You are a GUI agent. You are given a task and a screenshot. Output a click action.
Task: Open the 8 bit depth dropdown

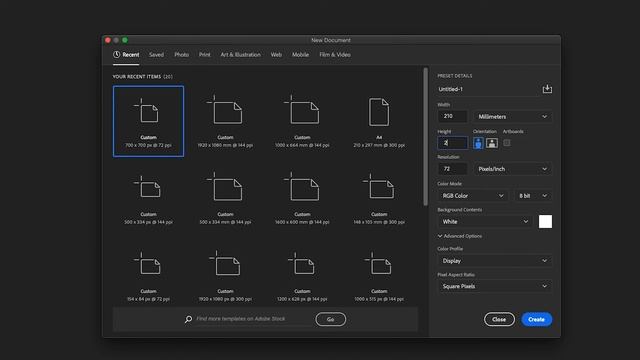point(533,196)
